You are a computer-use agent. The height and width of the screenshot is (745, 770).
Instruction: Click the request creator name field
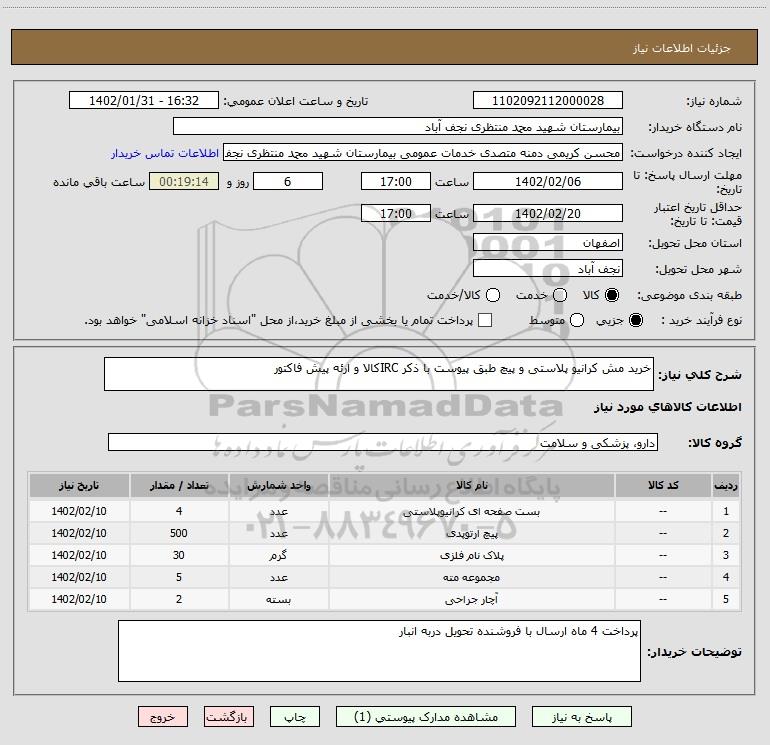point(423,153)
